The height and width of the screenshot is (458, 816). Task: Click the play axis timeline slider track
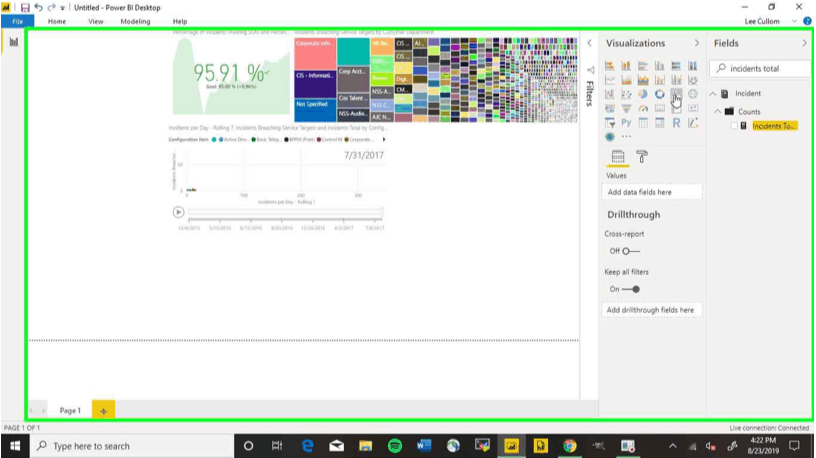coord(285,212)
